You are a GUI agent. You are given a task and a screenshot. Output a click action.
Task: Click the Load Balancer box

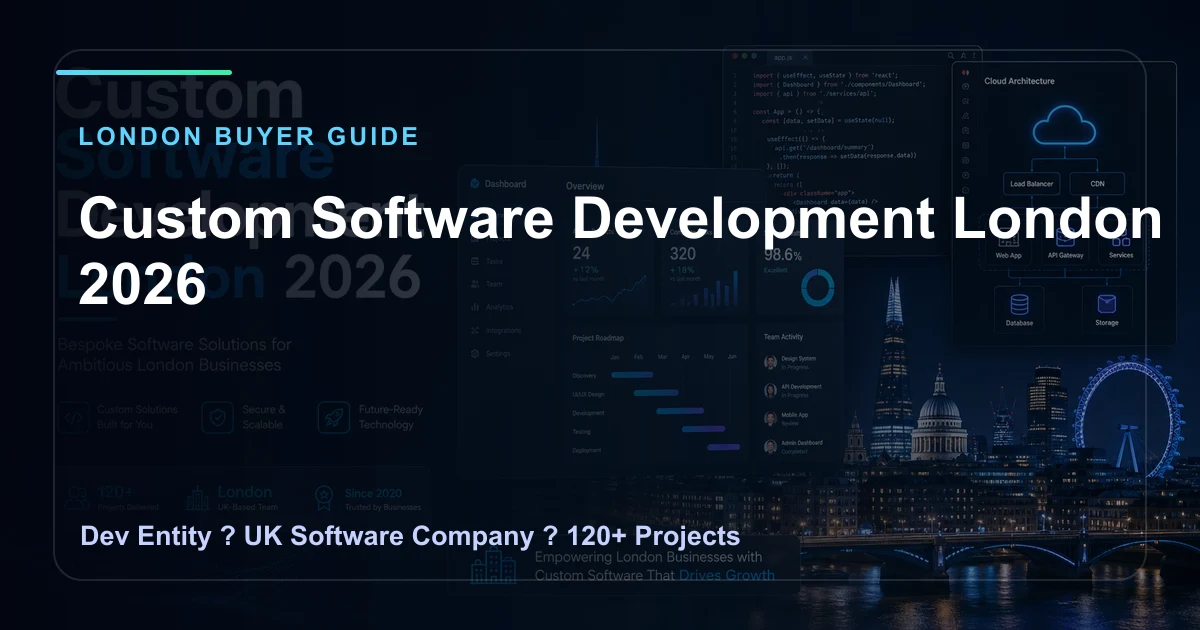pos(1030,184)
